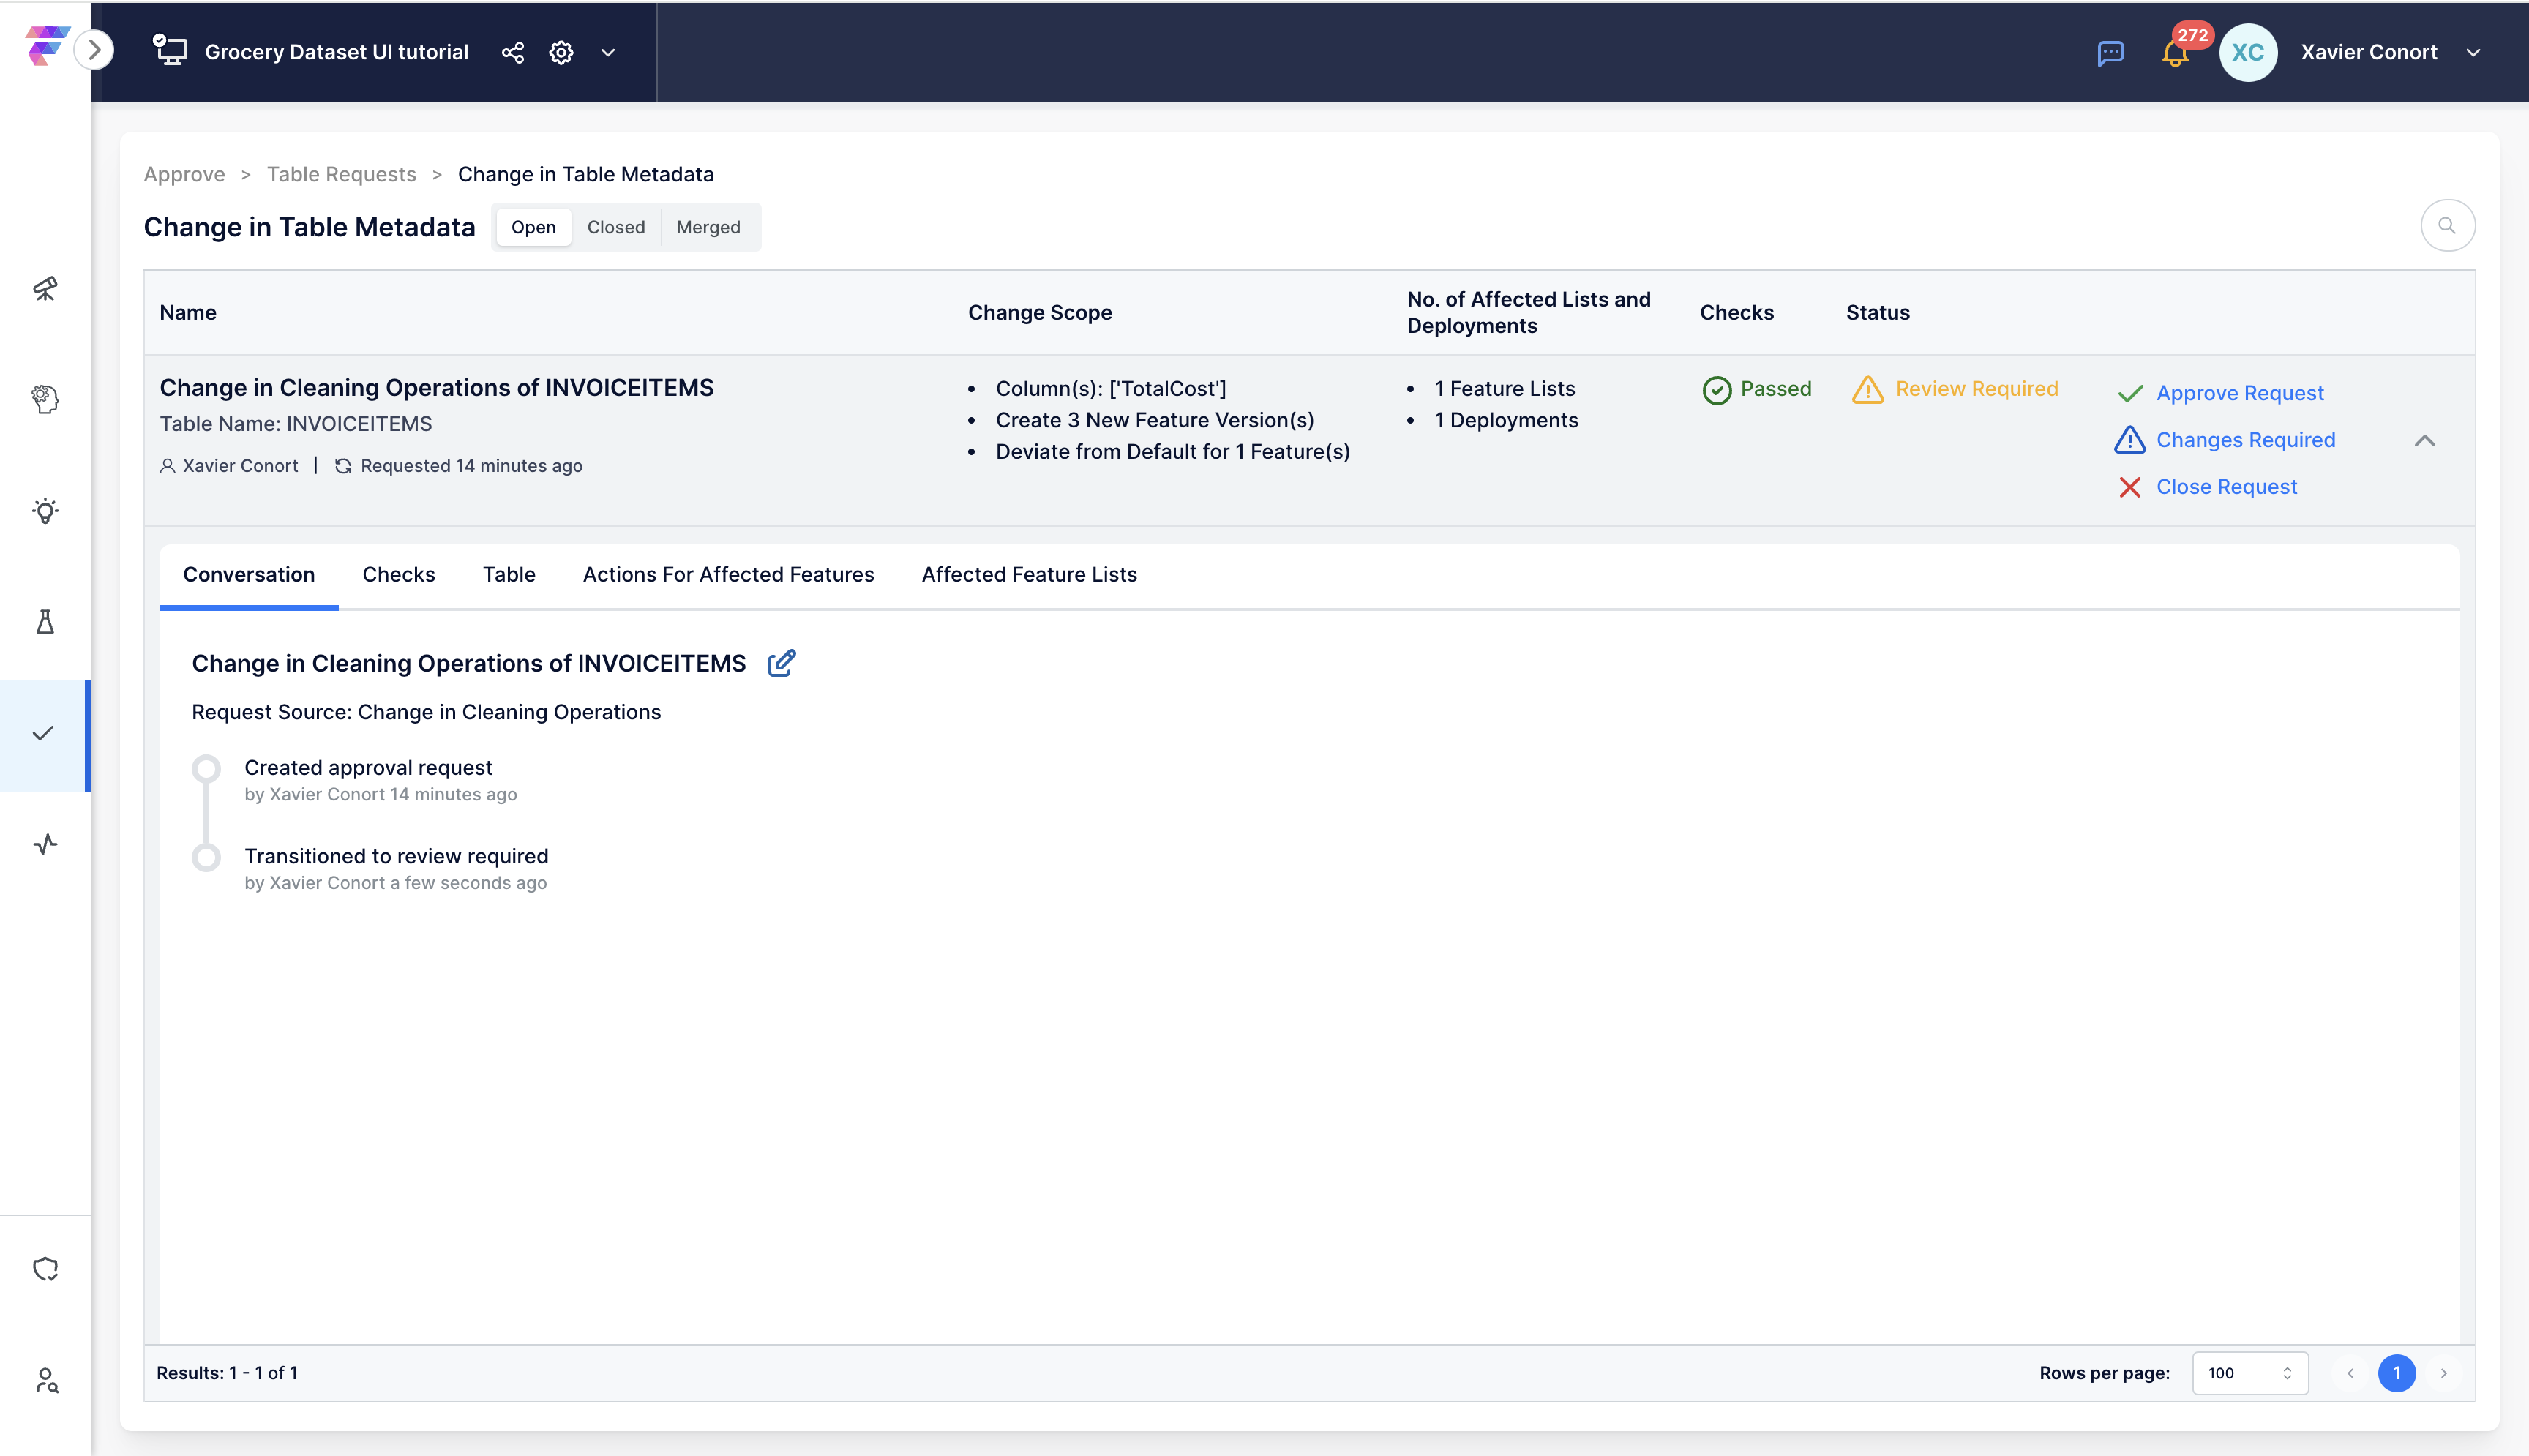Click 'Results: 1 - 1 of 1' text

pos(226,1373)
